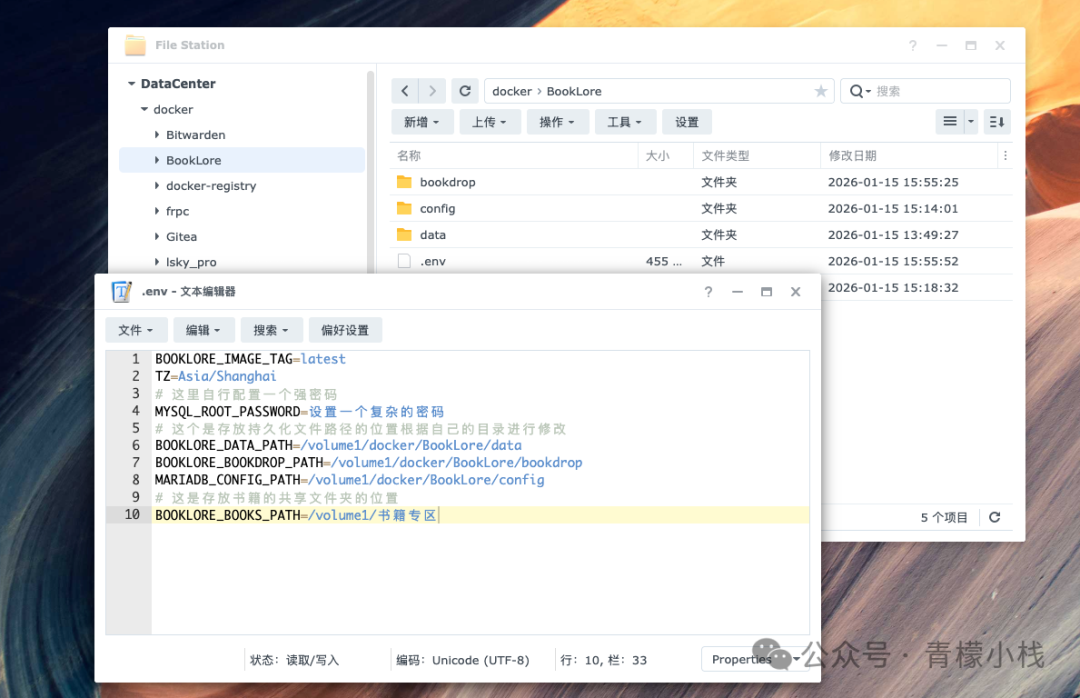
Task: Open the 操作 dropdown menu
Action: pyautogui.click(x=558, y=121)
